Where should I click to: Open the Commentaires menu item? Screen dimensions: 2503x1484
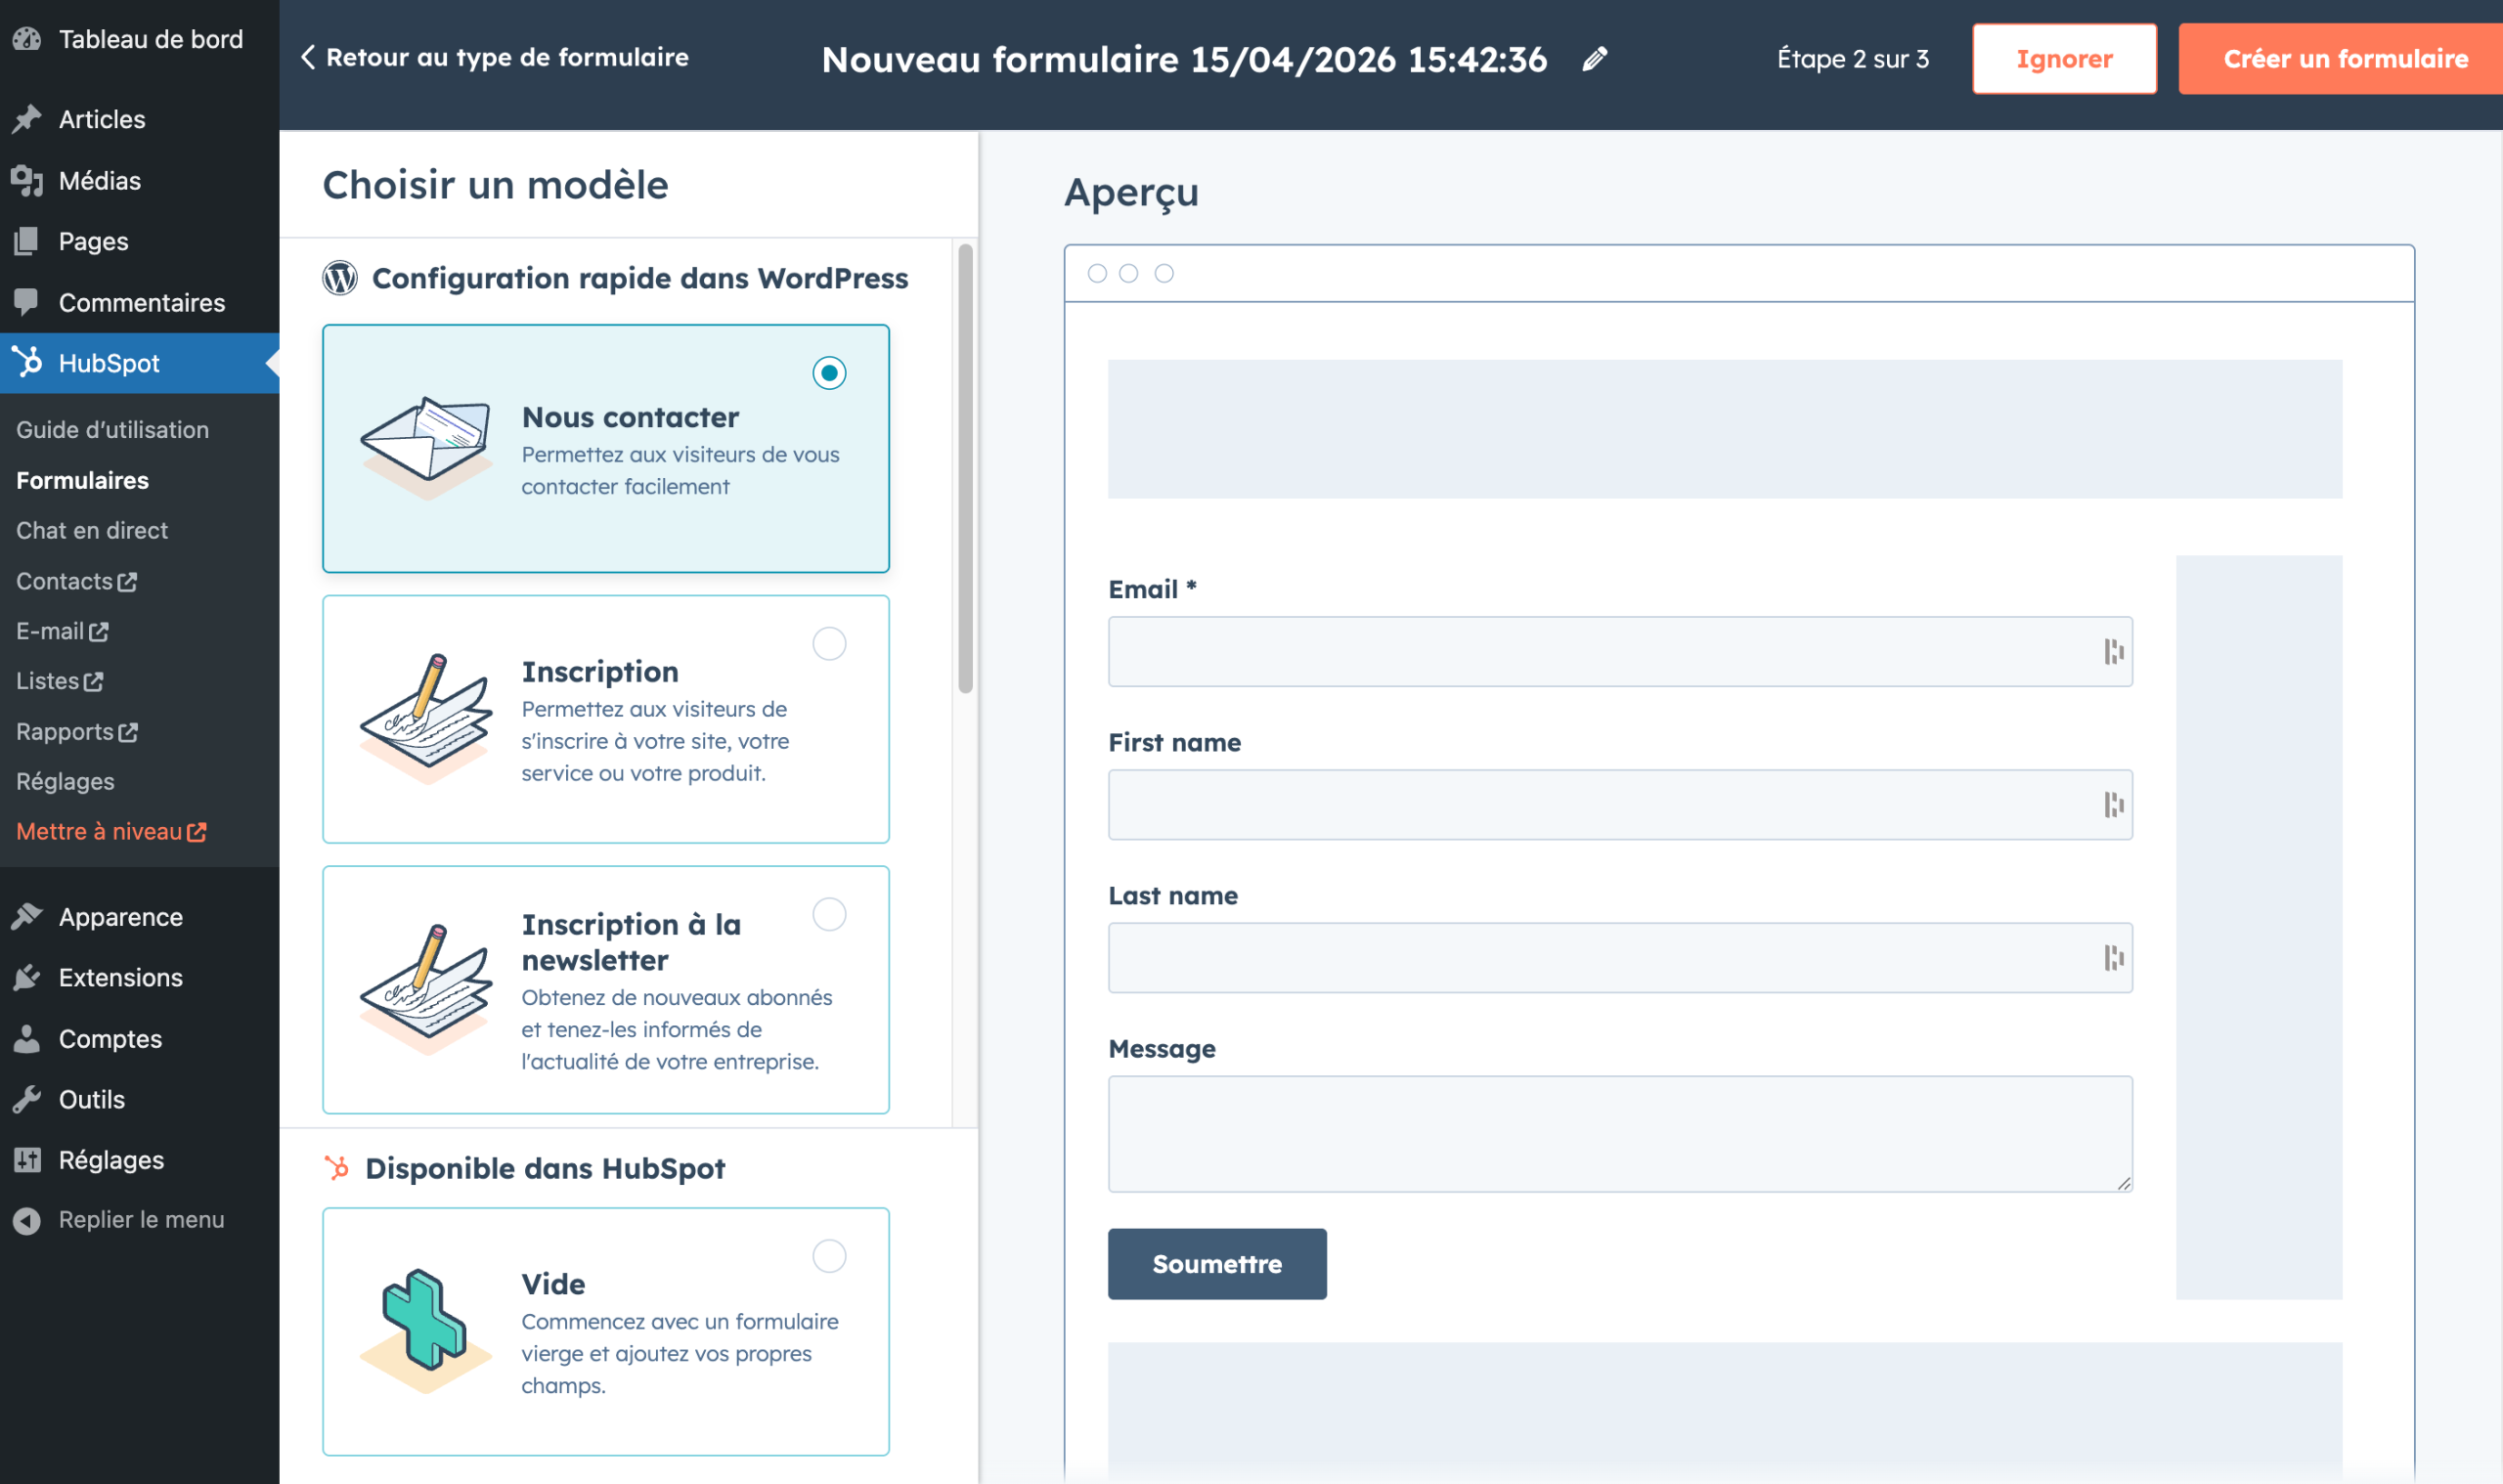[x=140, y=302]
